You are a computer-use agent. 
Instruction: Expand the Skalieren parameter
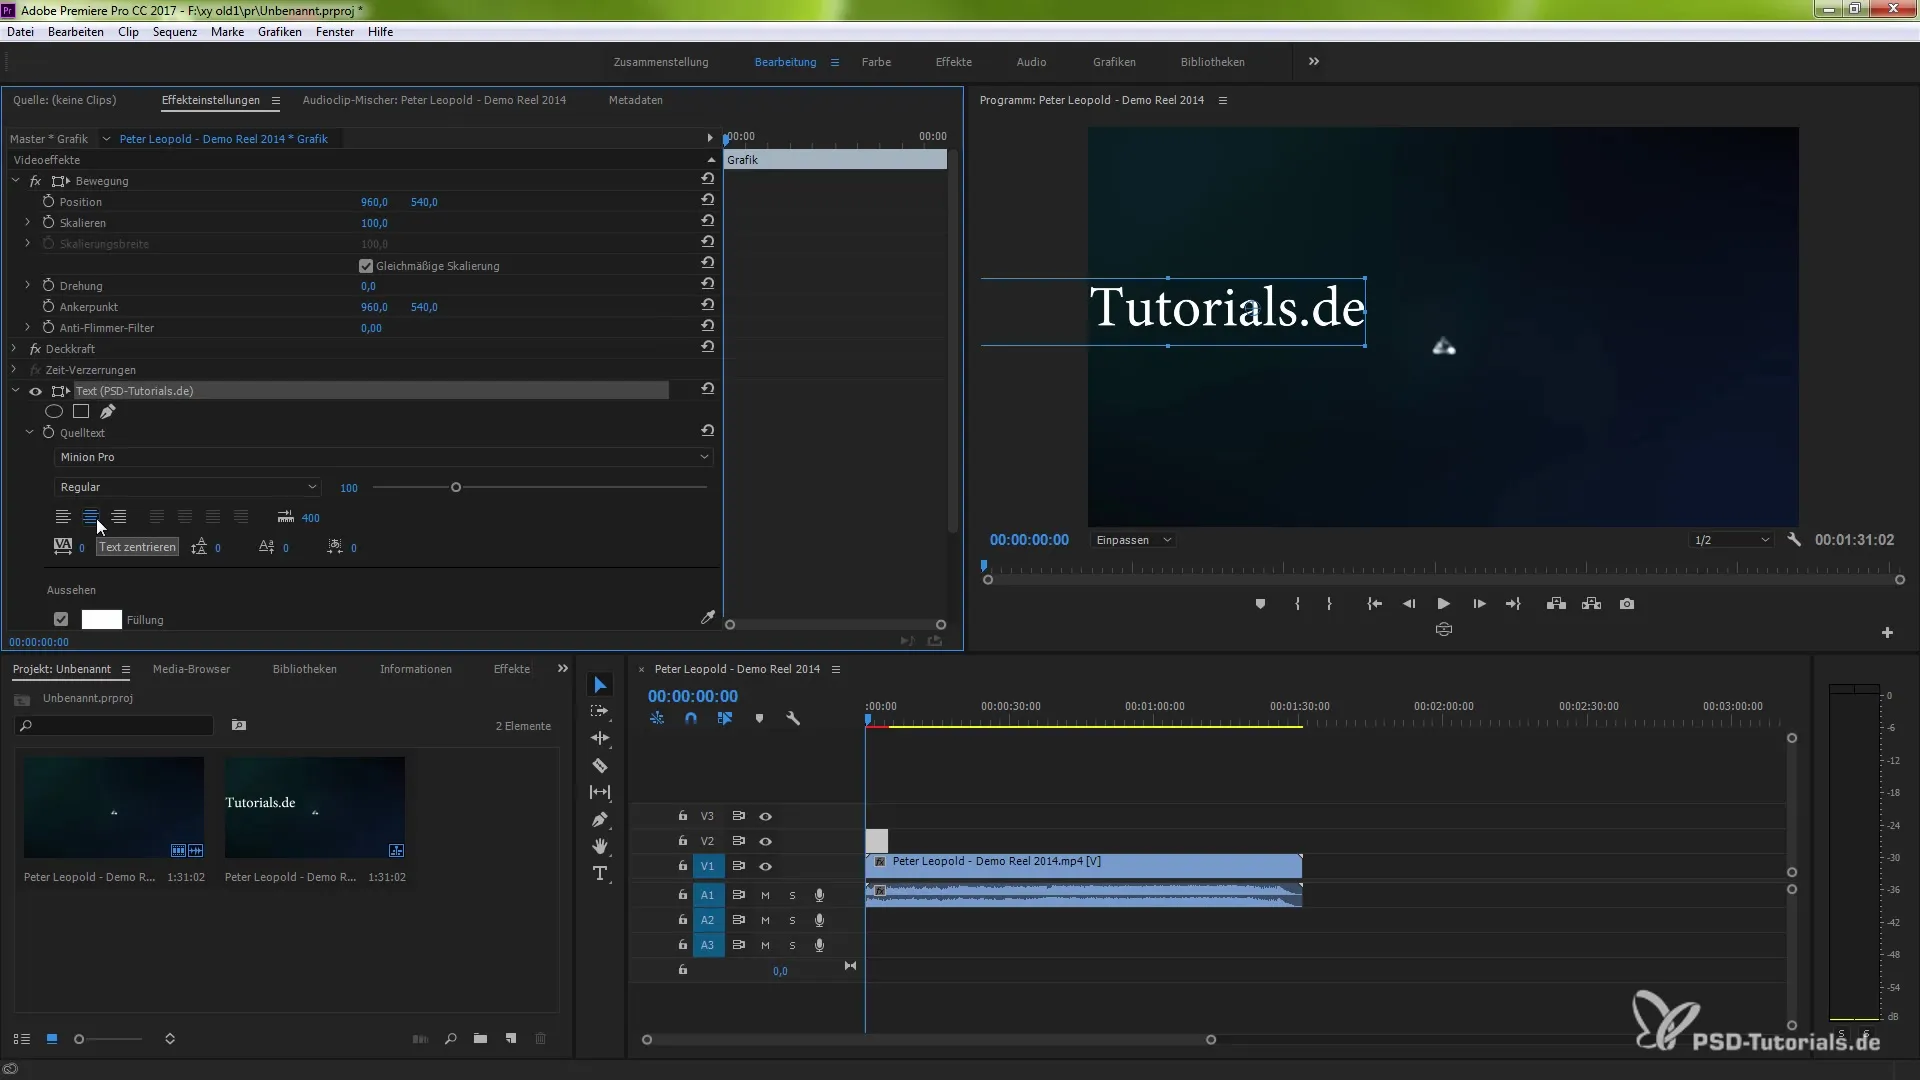[x=28, y=222]
